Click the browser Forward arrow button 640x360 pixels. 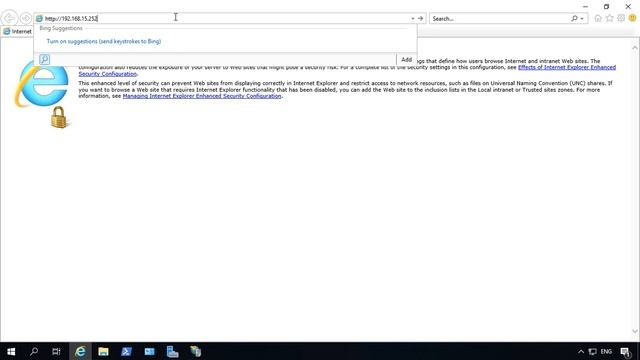click(x=25, y=18)
